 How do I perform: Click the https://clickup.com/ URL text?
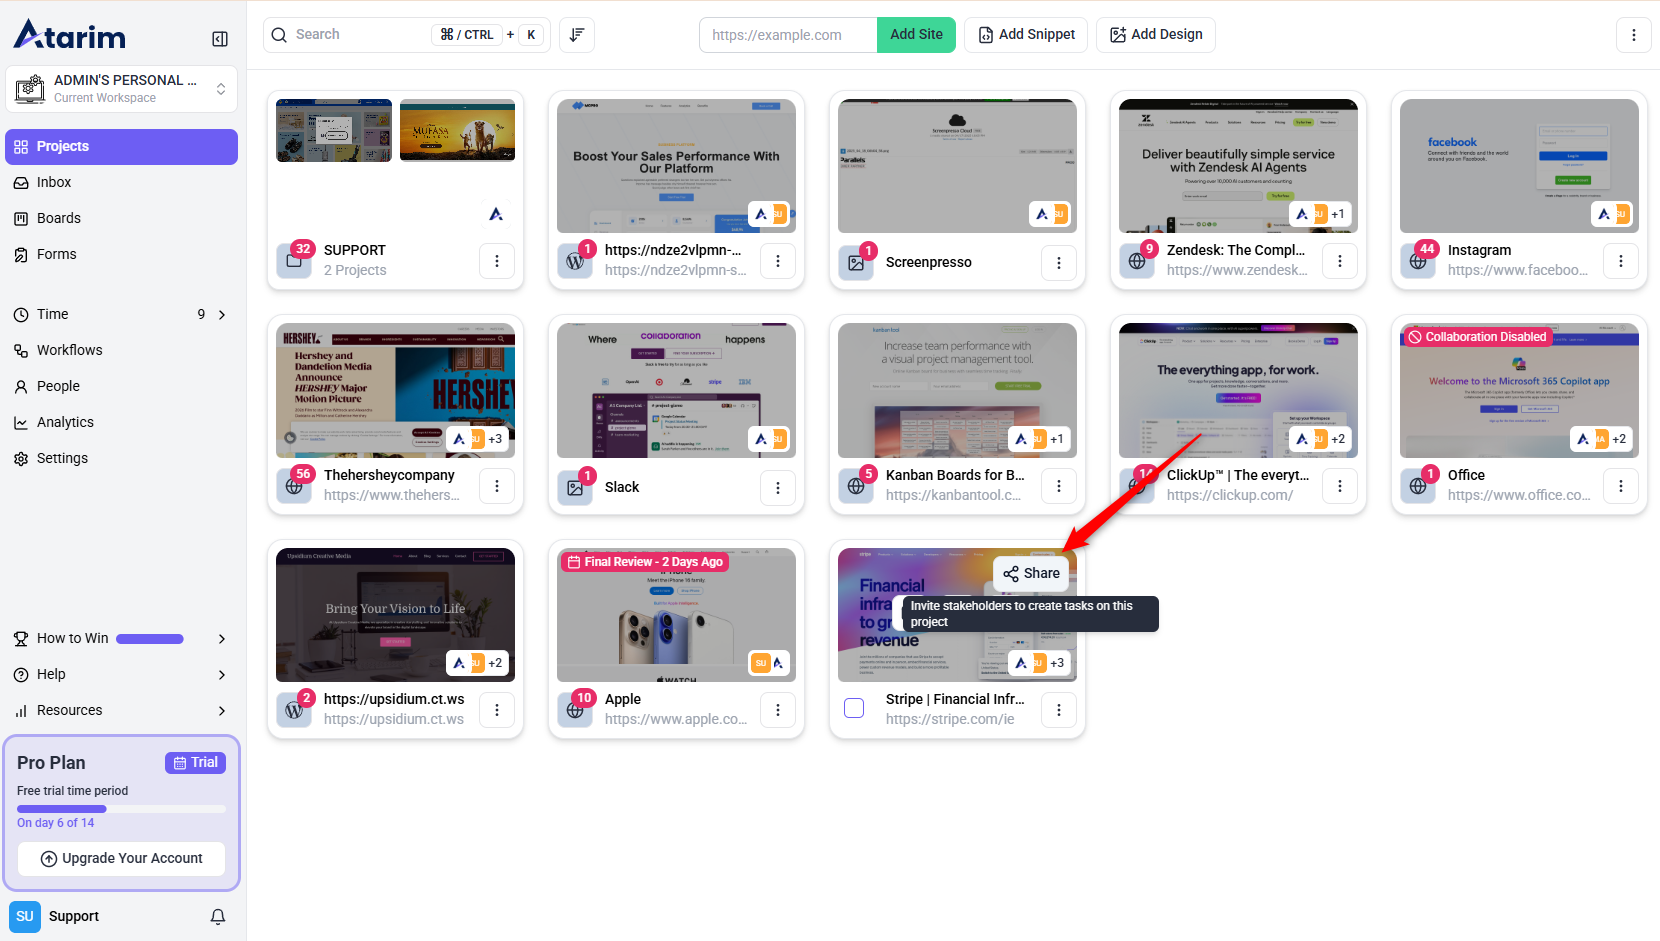(x=1230, y=495)
